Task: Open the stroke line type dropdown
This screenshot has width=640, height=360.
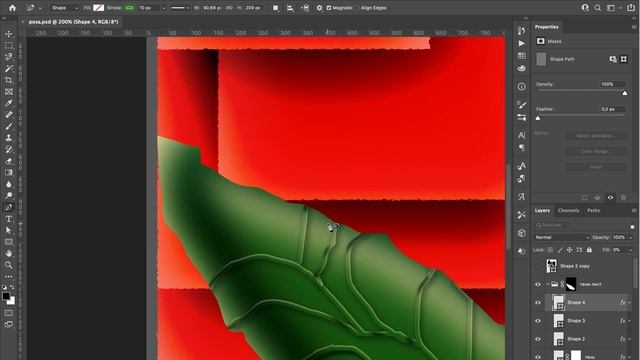Action: pos(180,8)
